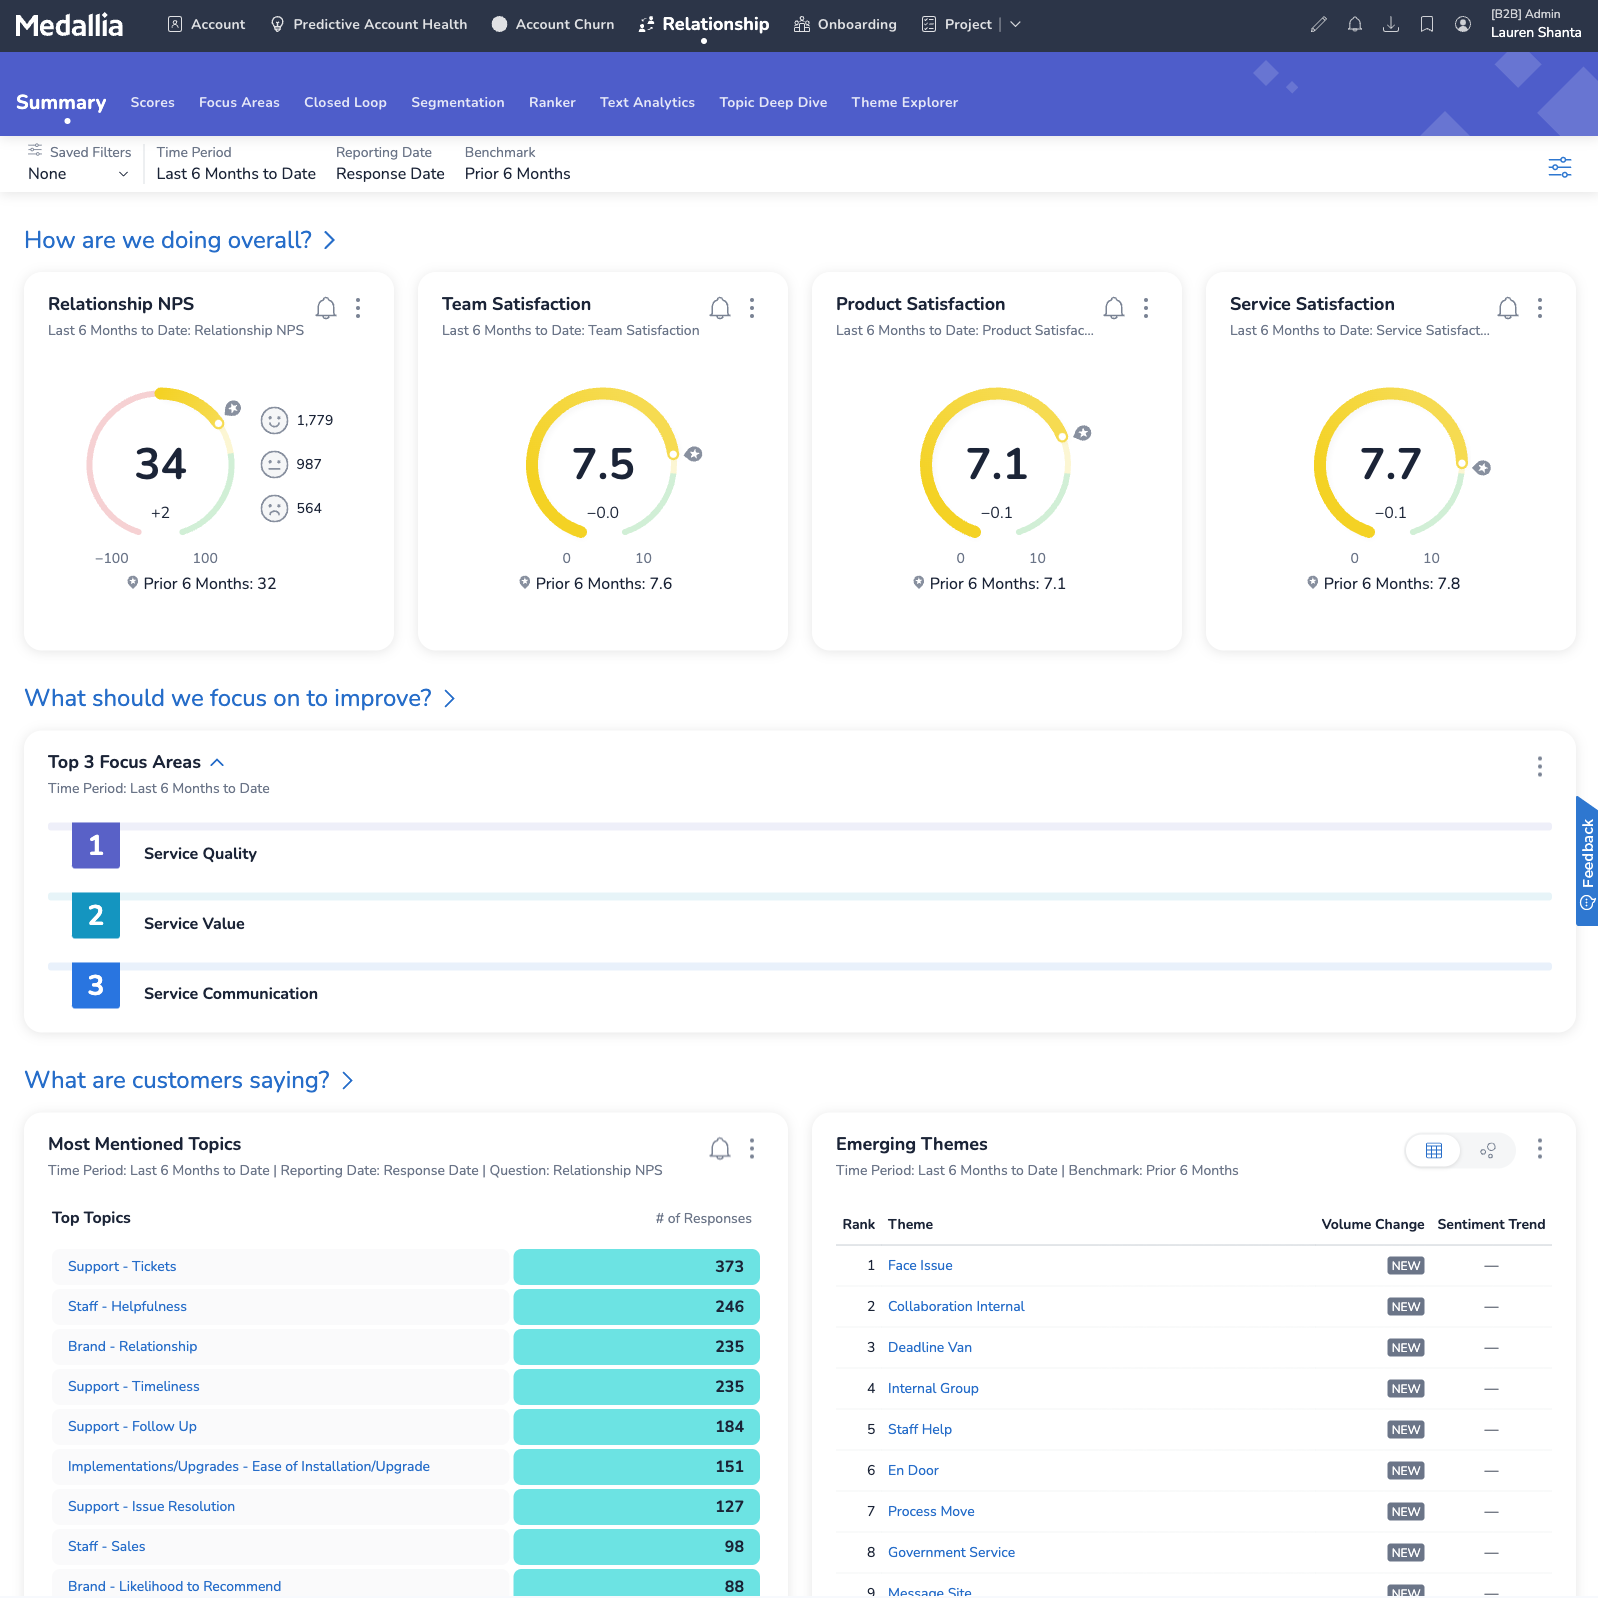Collapse the Top 3 Focus Areas section

point(217,762)
